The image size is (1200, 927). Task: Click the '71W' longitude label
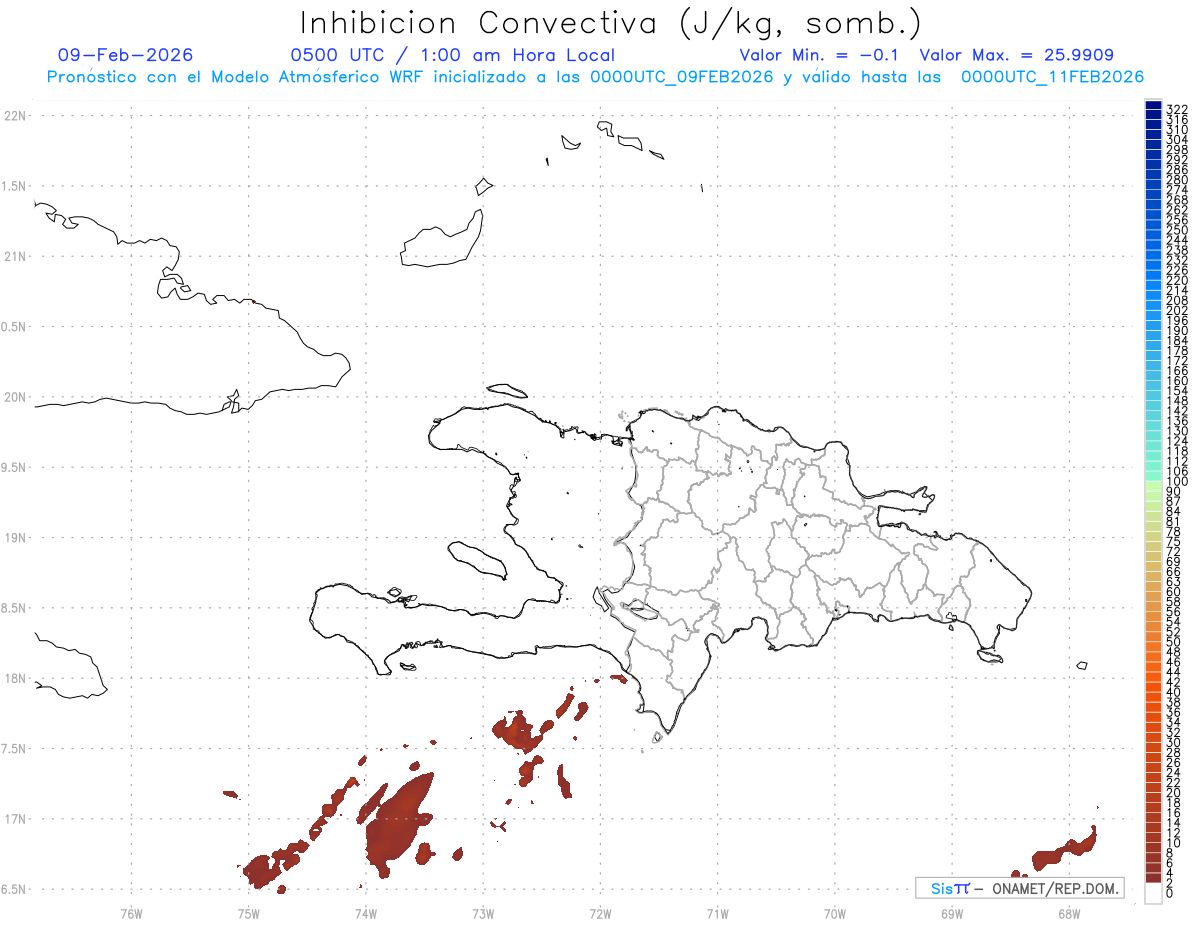(x=717, y=912)
